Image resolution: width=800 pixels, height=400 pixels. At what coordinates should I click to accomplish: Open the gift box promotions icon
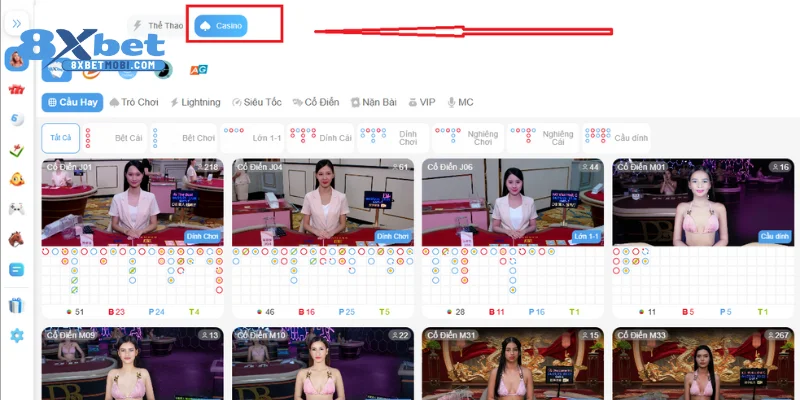(x=16, y=306)
